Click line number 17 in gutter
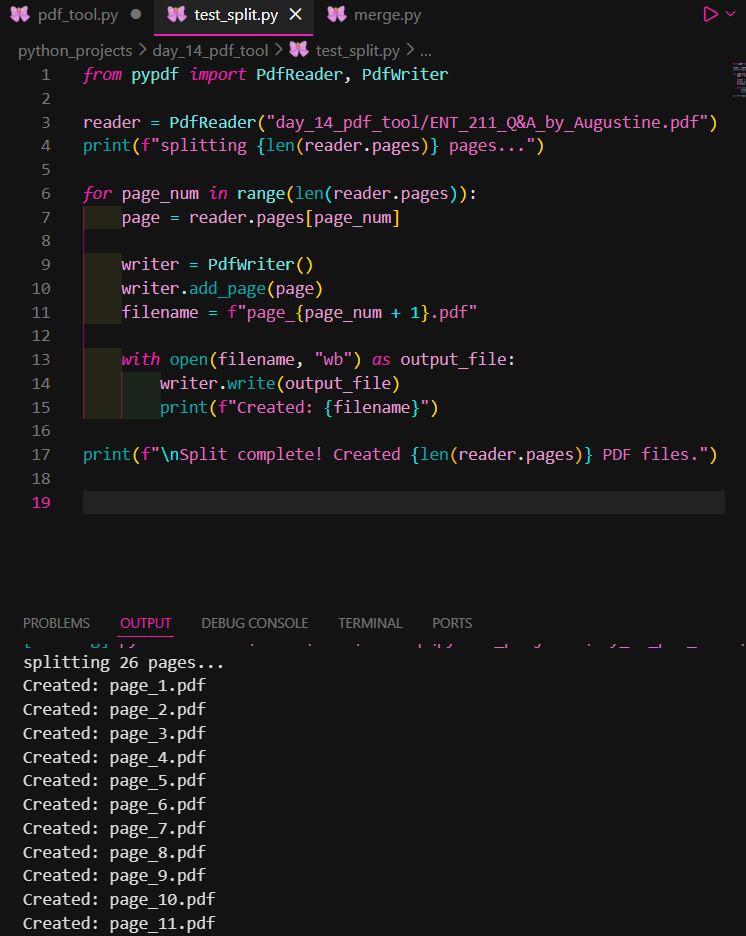 (41, 455)
